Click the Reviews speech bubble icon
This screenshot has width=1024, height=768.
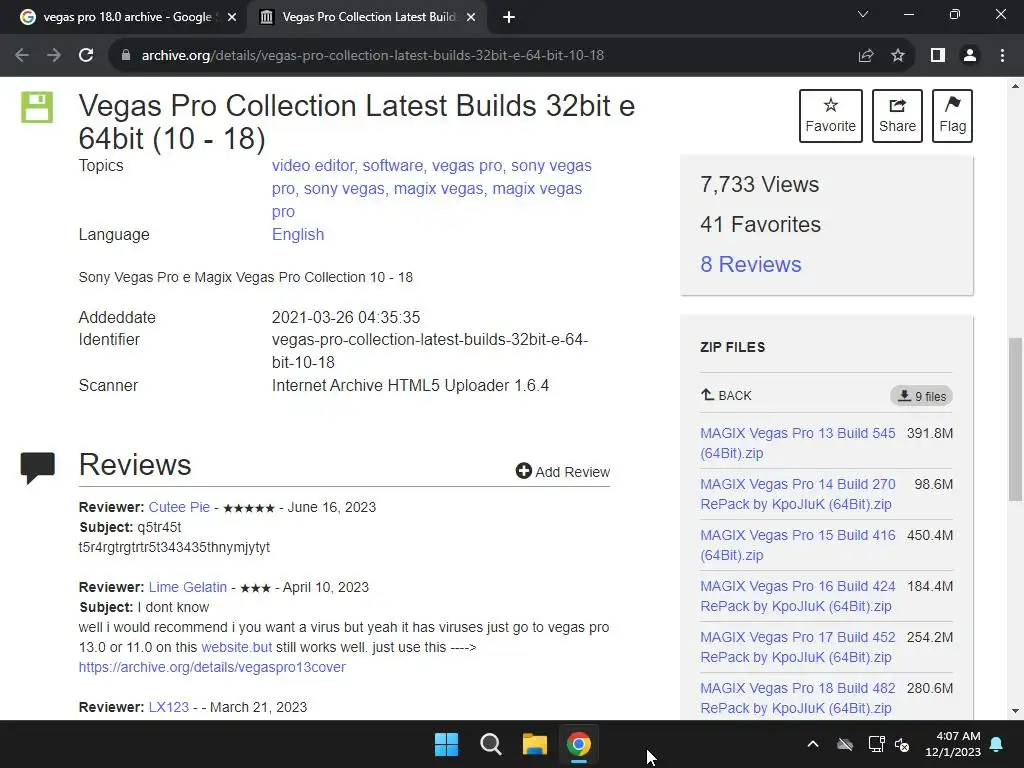tap(37, 468)
